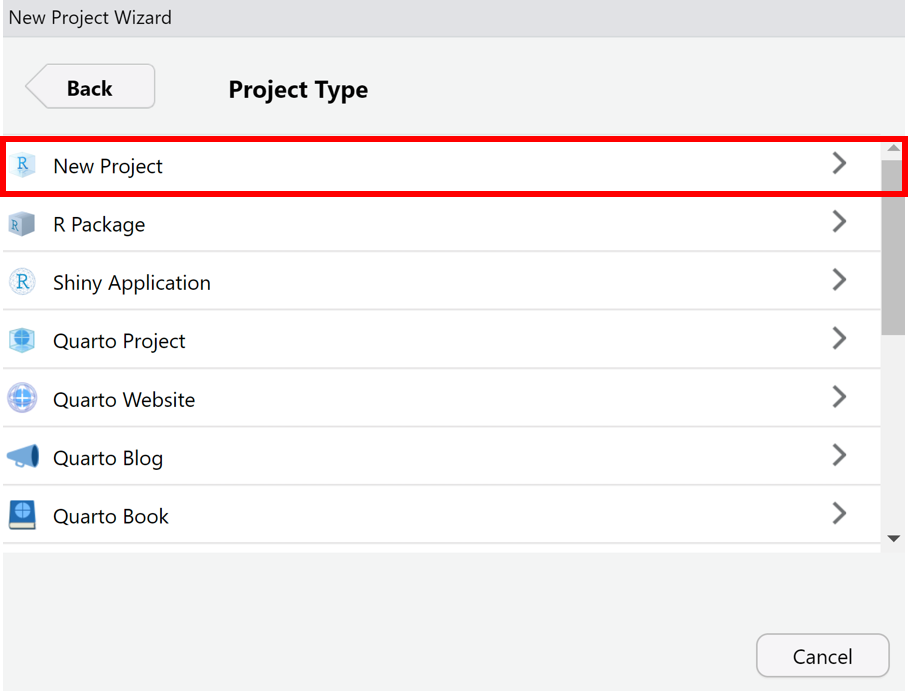Viewport: 908px width, 691px height.
Task: Click the scrollbar up arrow
Action: [x=894, y=148]
